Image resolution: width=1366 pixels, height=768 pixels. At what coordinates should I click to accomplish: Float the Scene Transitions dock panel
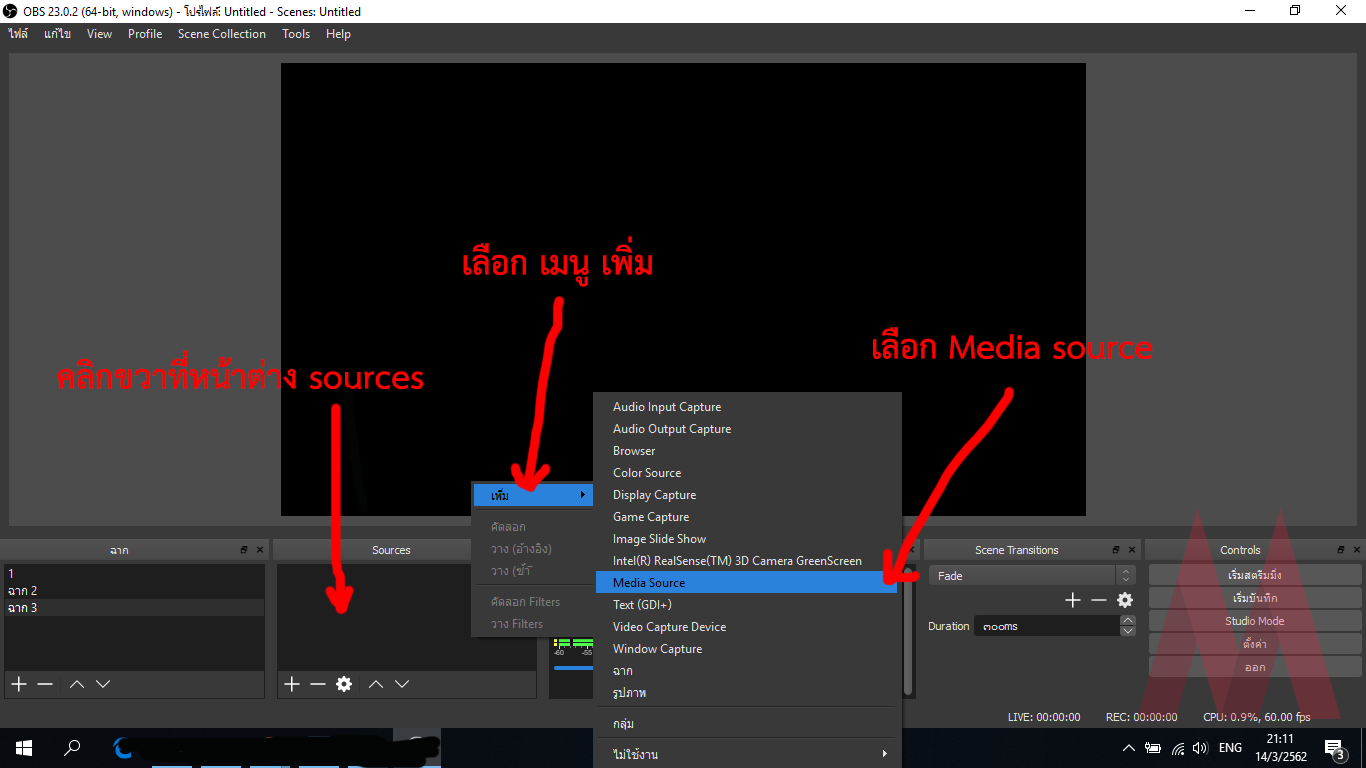click(1116, 550)
